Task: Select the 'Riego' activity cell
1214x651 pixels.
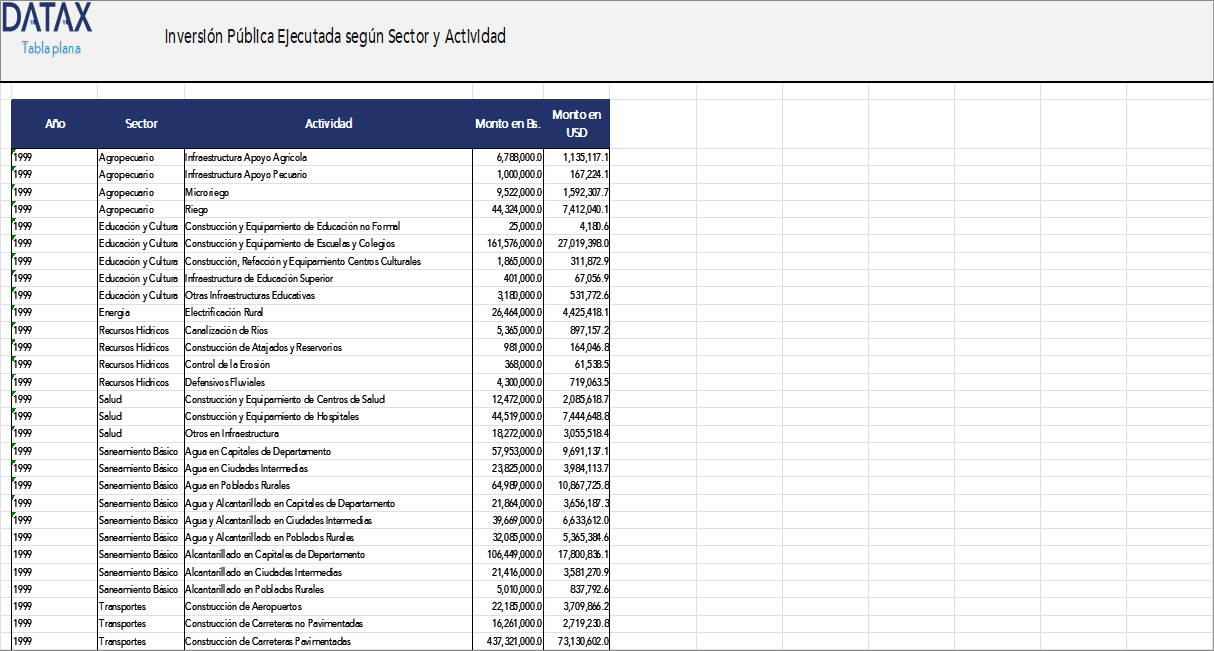Action: [x=328, y=209]
